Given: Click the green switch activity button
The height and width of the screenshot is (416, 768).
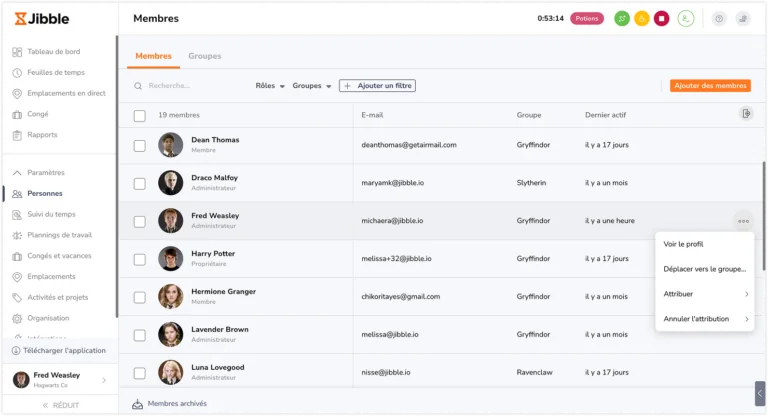Looking at the screenshot, I should pyautogui.click(x=622, y=19).
